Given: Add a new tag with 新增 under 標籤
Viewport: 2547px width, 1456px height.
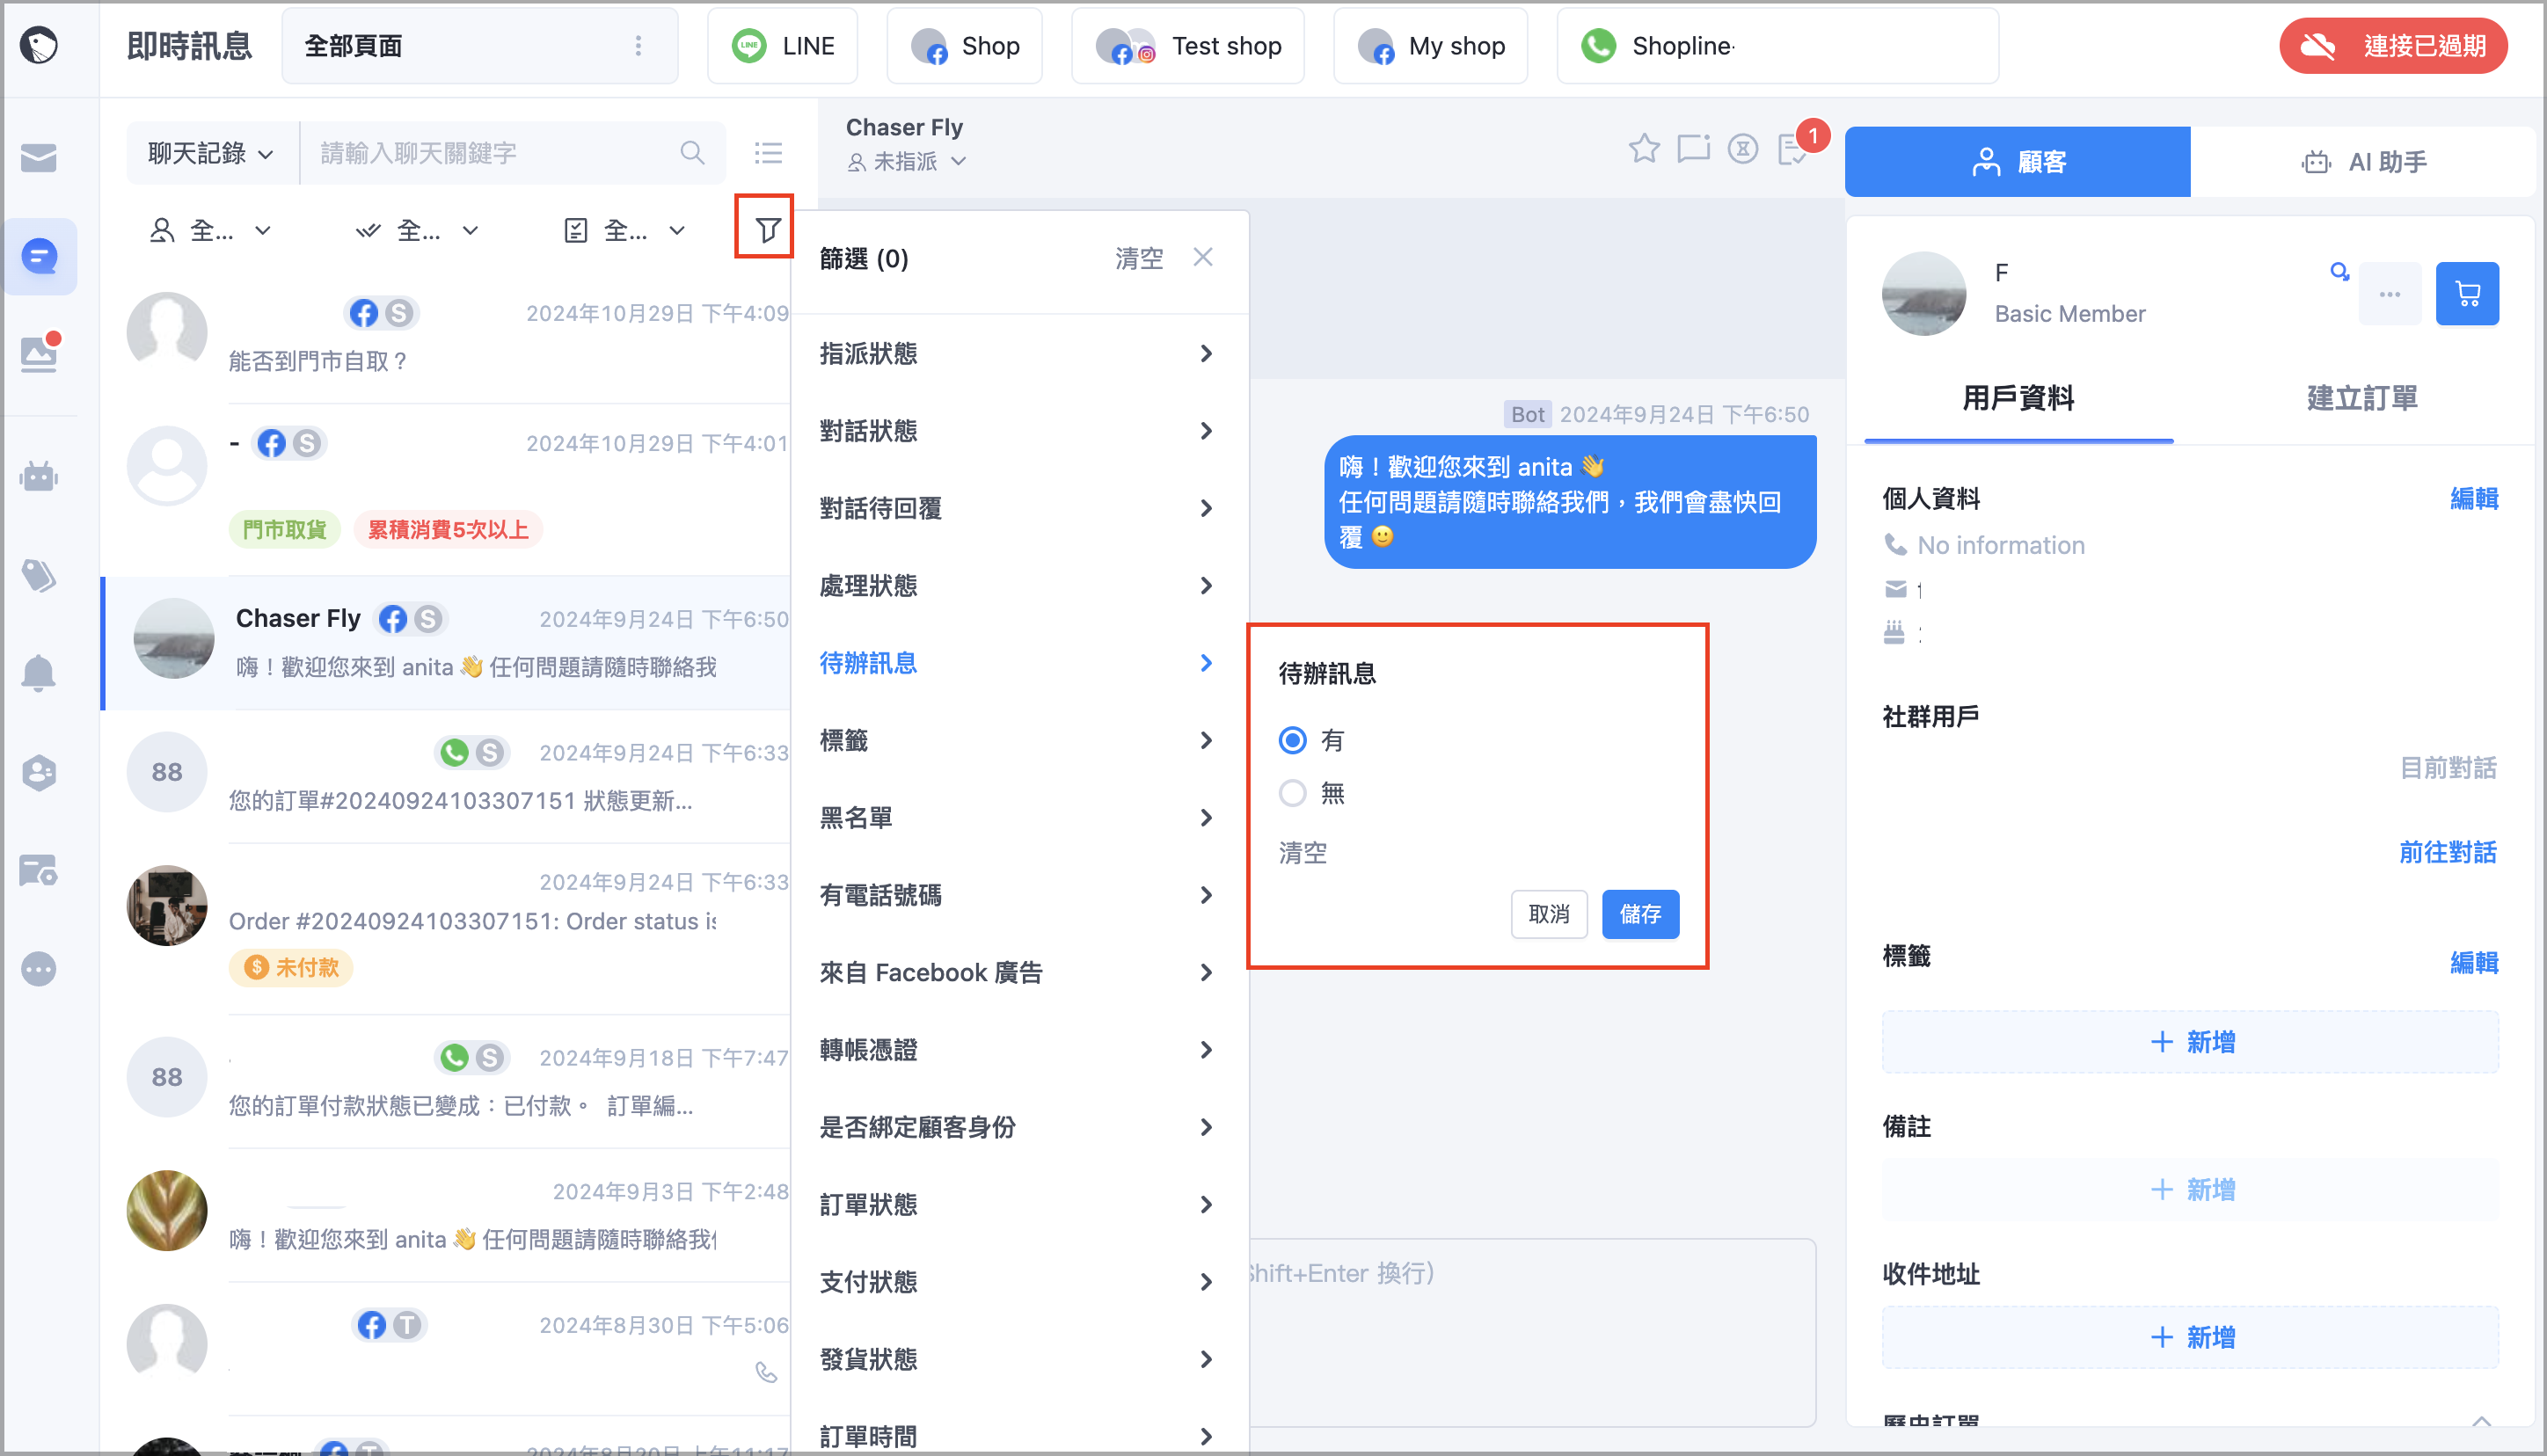Looking at the screenshot, I should click(2189, 1042).
